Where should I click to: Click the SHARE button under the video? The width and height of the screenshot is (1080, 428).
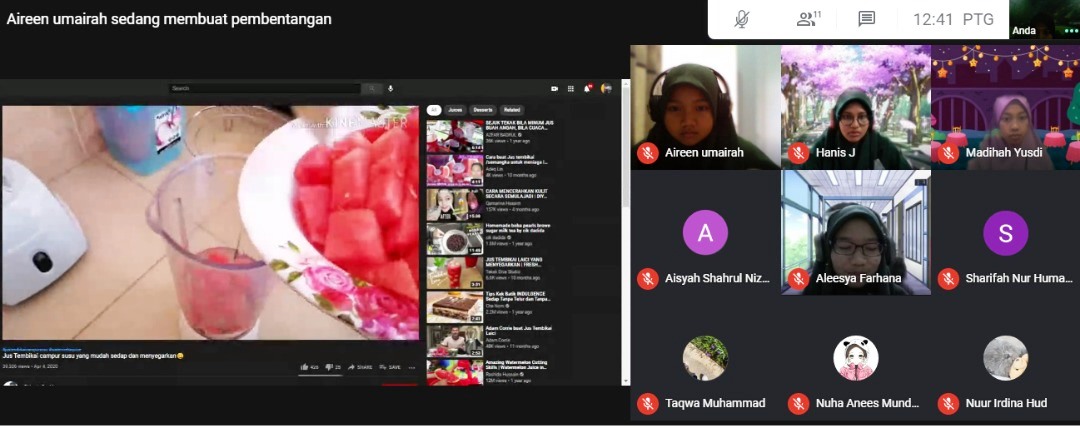click(360, 367)
